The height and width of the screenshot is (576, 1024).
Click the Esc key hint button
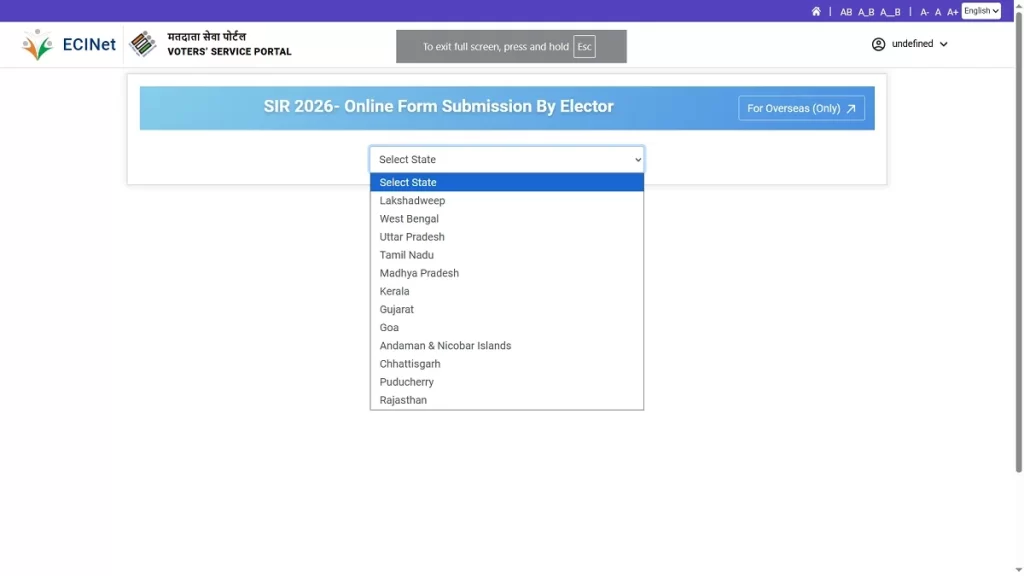(584, 47)
